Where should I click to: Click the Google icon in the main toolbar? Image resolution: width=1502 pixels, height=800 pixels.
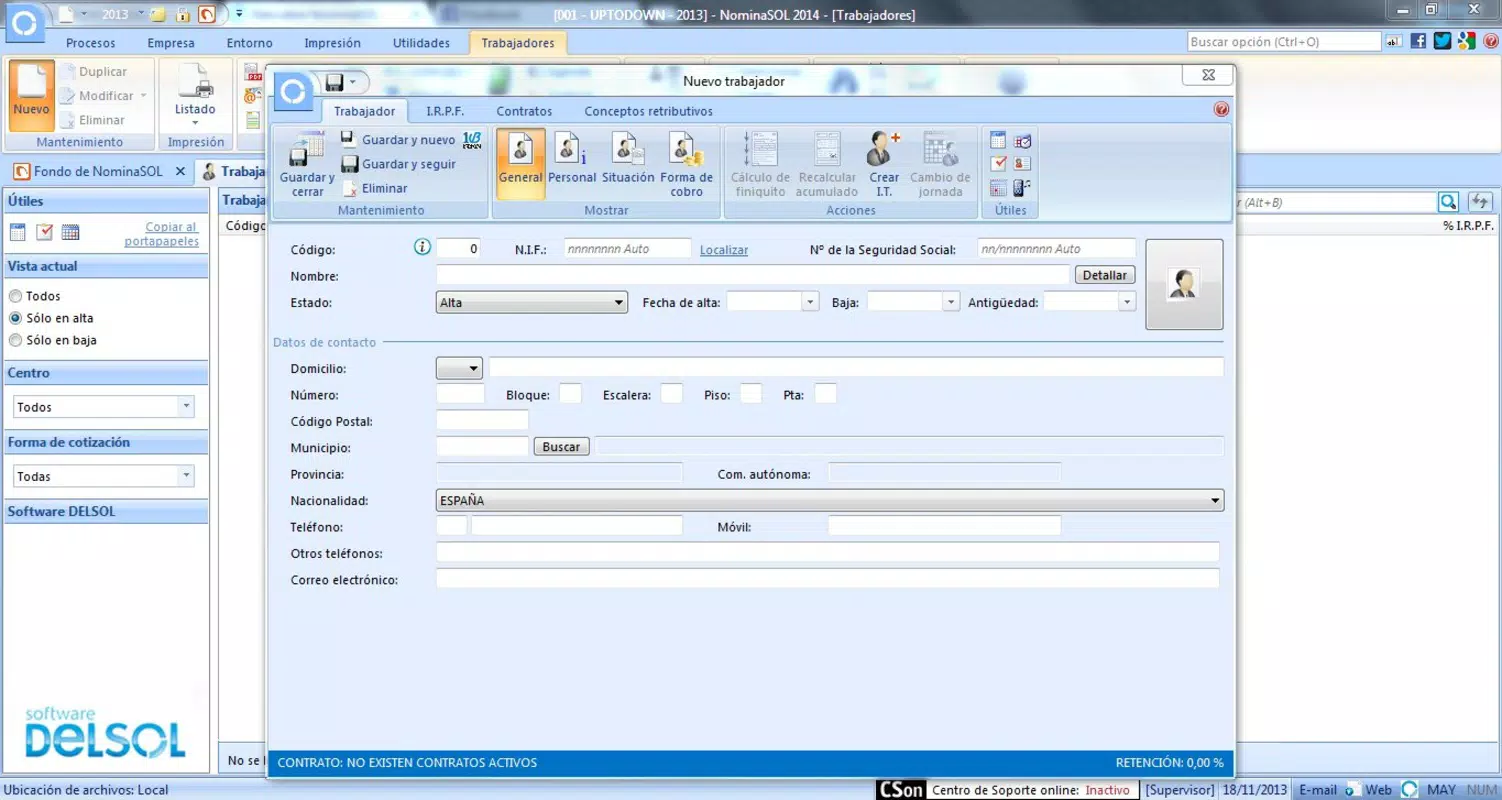1466,41
